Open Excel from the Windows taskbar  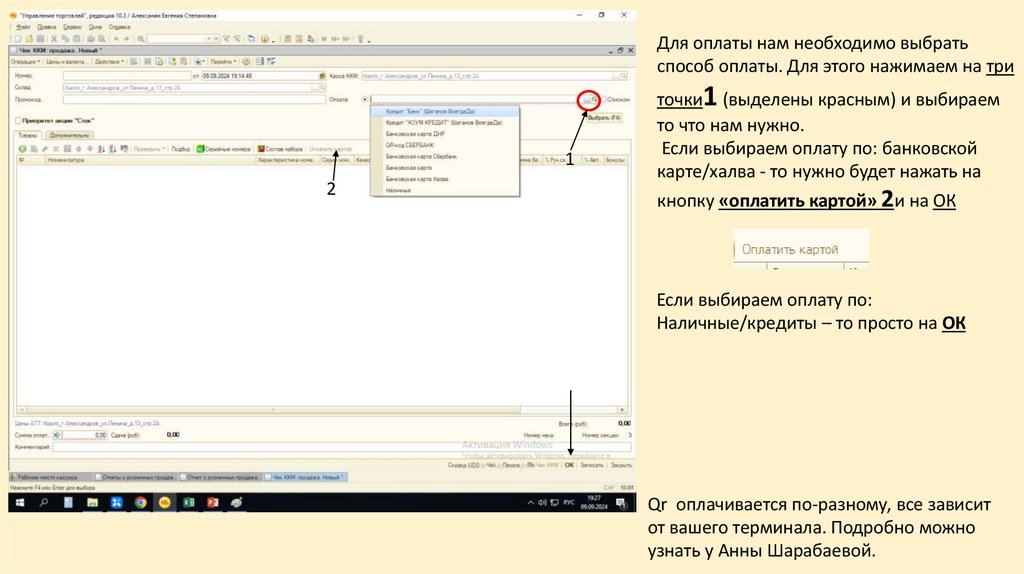pos(189,502)
